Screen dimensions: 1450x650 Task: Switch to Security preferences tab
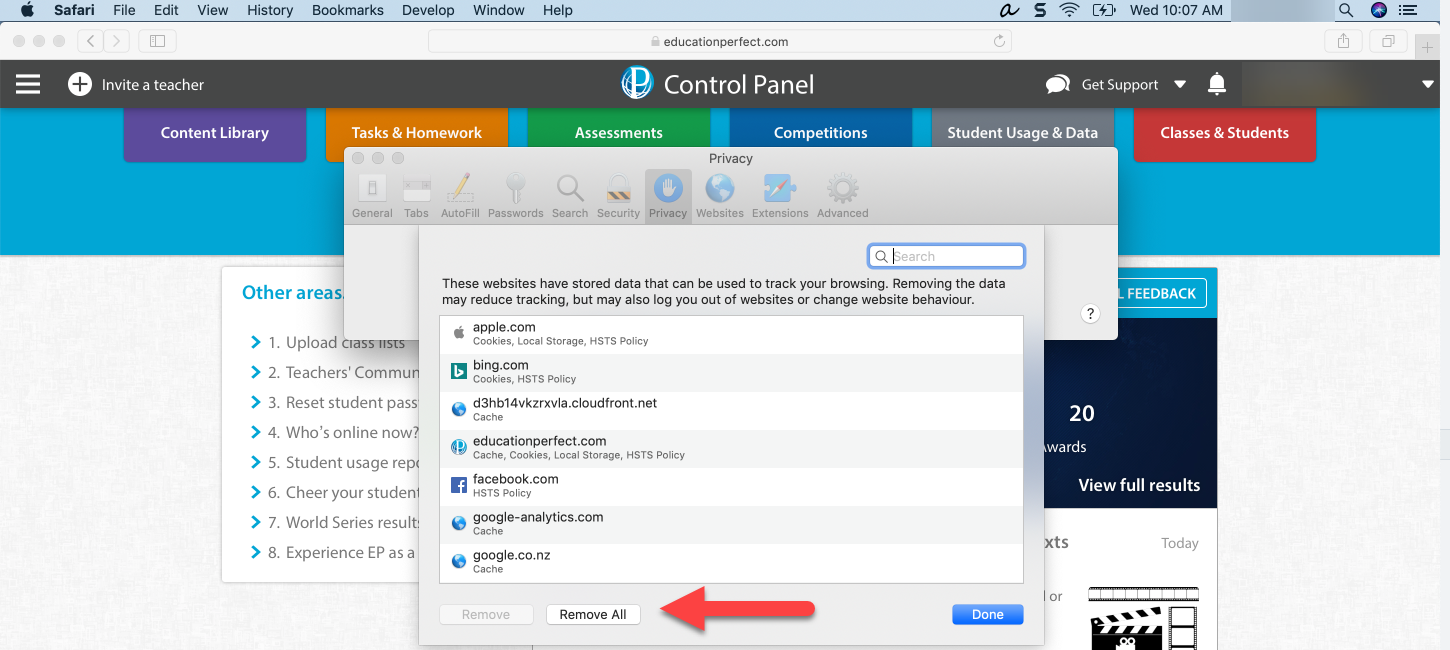[x=618, y=196]
